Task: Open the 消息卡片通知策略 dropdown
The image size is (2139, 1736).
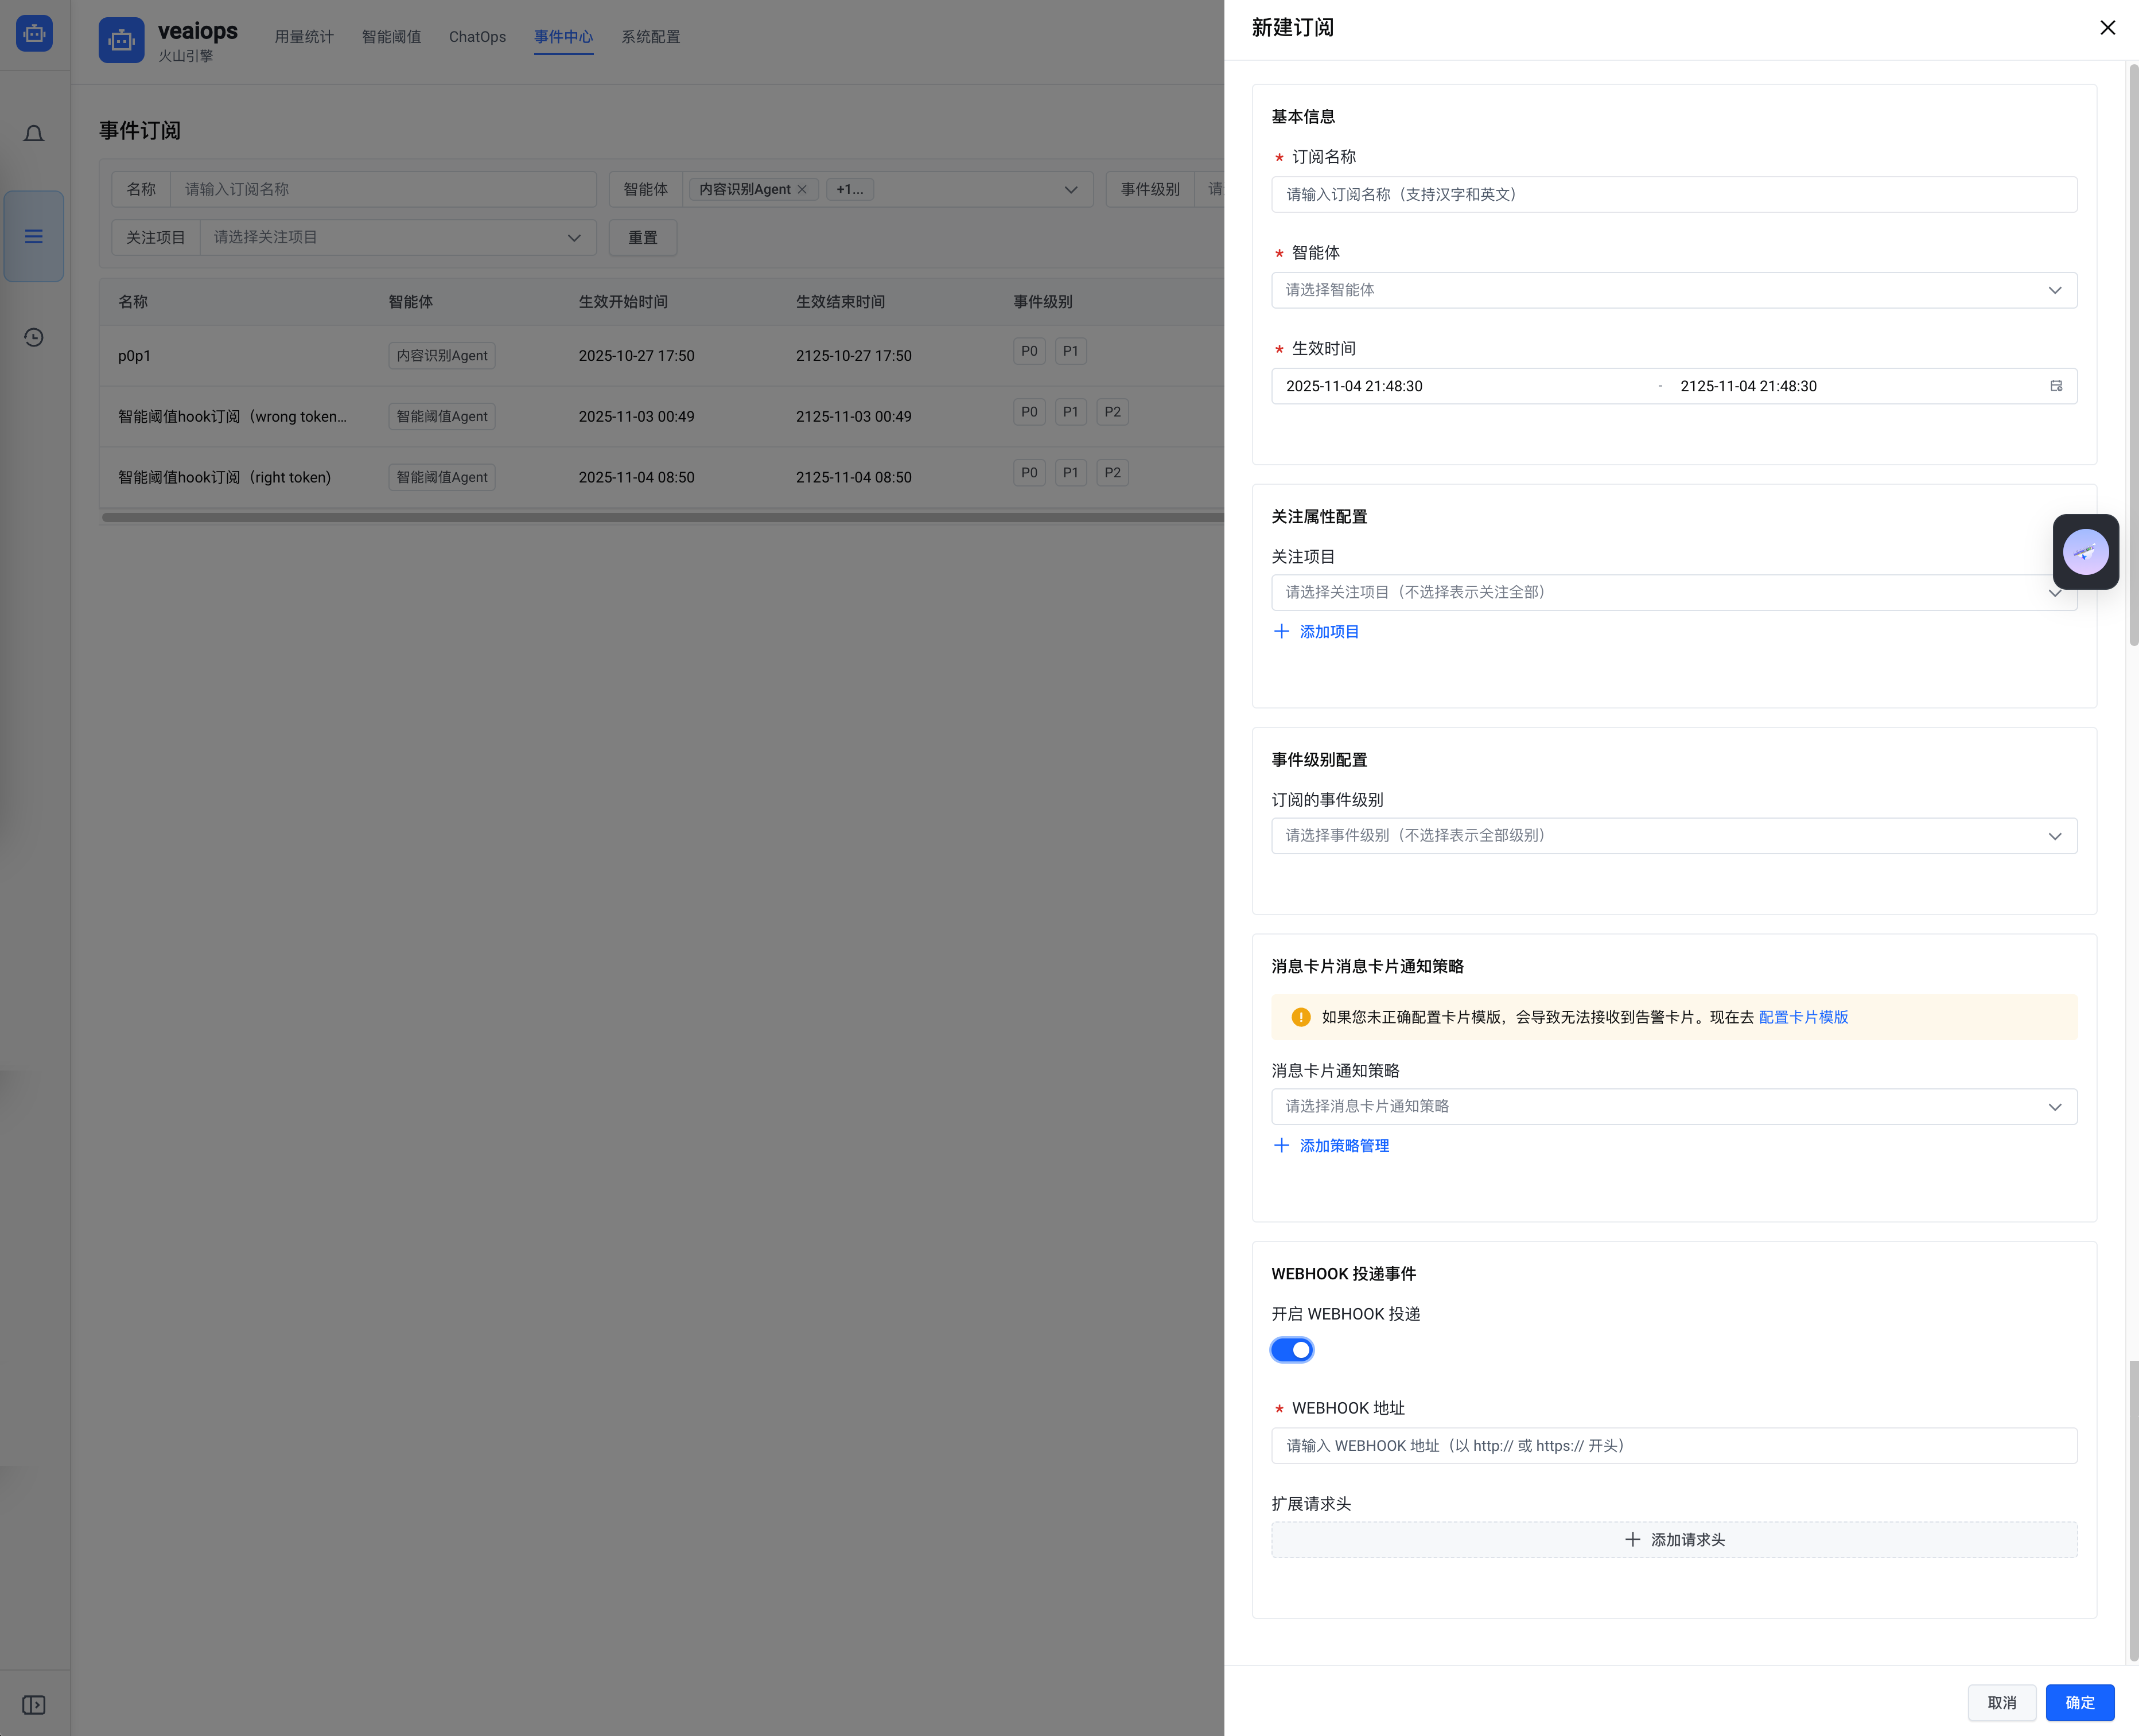Action: tap(1674, 1107)
